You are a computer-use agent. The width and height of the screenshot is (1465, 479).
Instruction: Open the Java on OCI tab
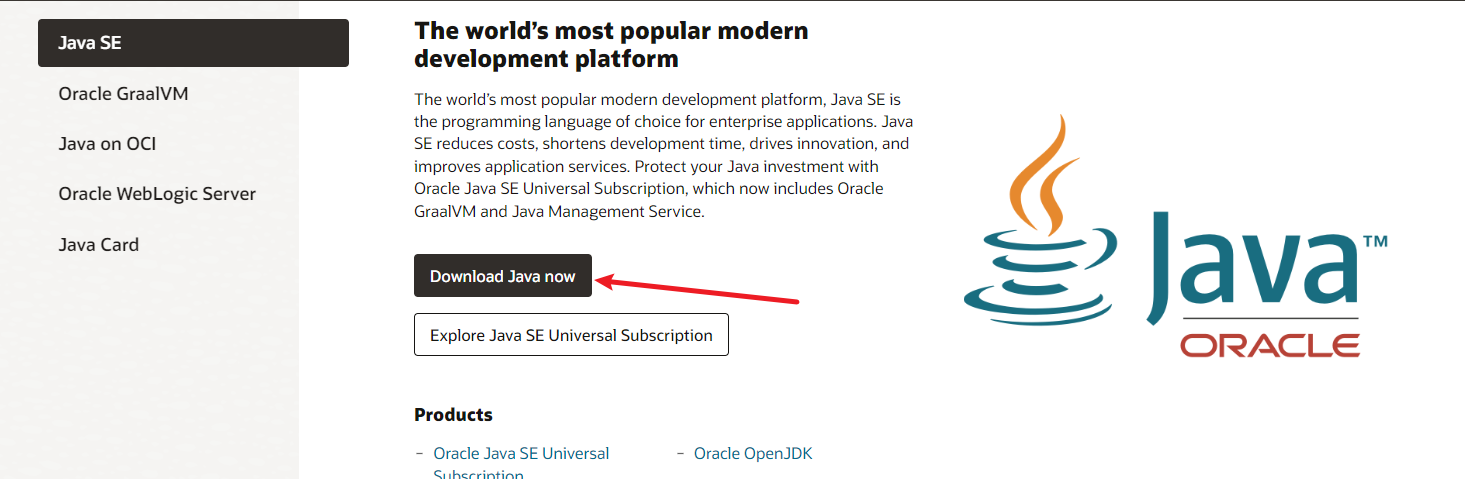107,144
